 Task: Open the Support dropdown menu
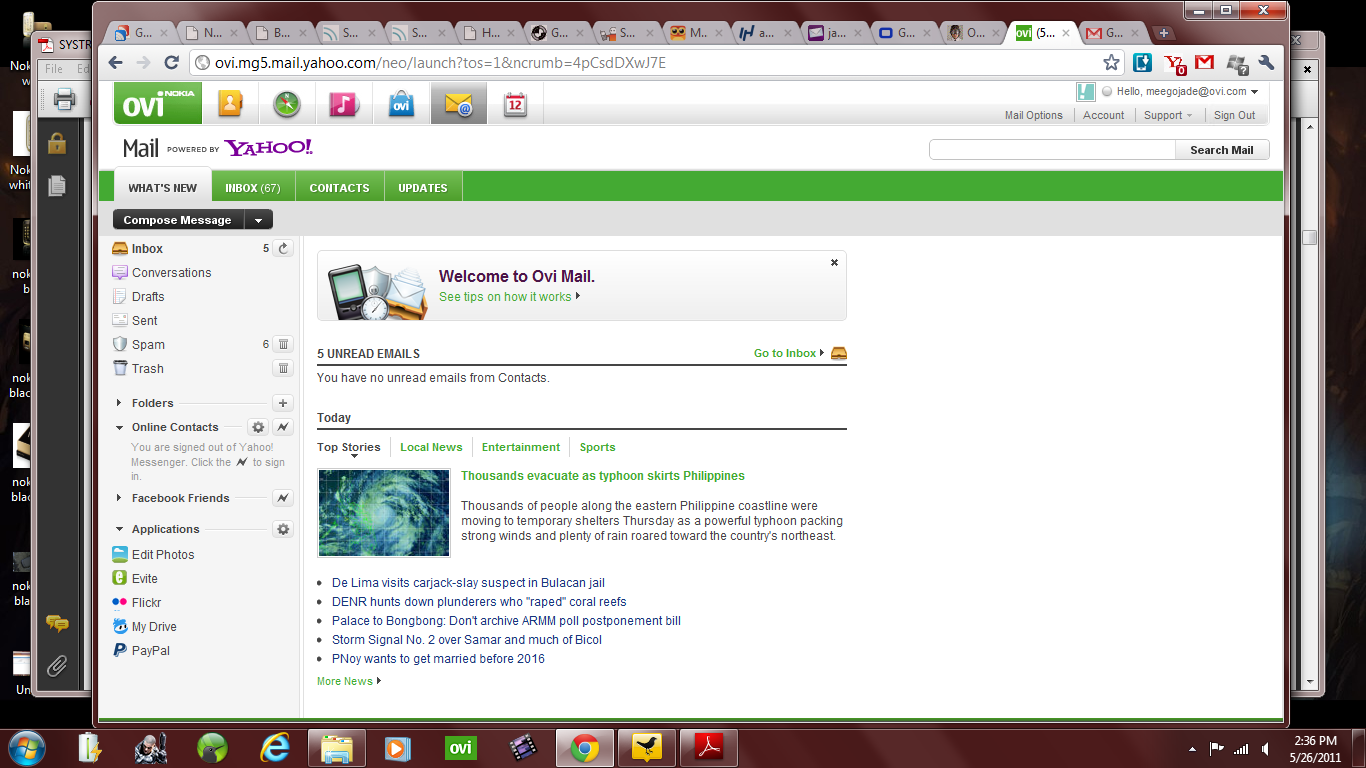1168,115
